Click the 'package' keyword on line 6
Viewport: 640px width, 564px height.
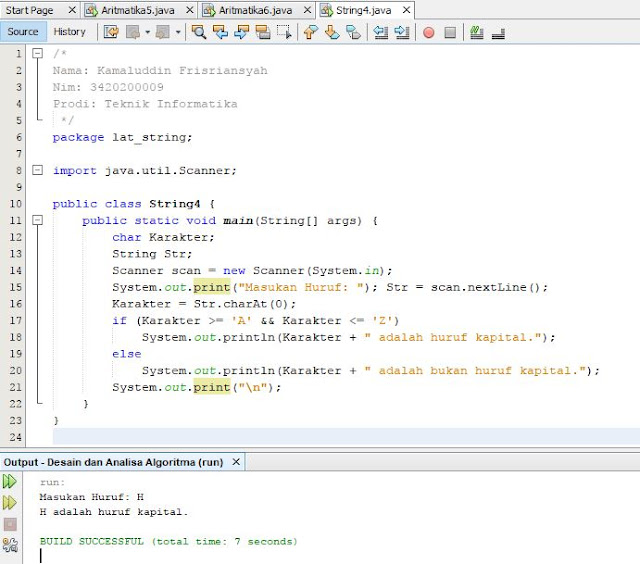[78, 138]
